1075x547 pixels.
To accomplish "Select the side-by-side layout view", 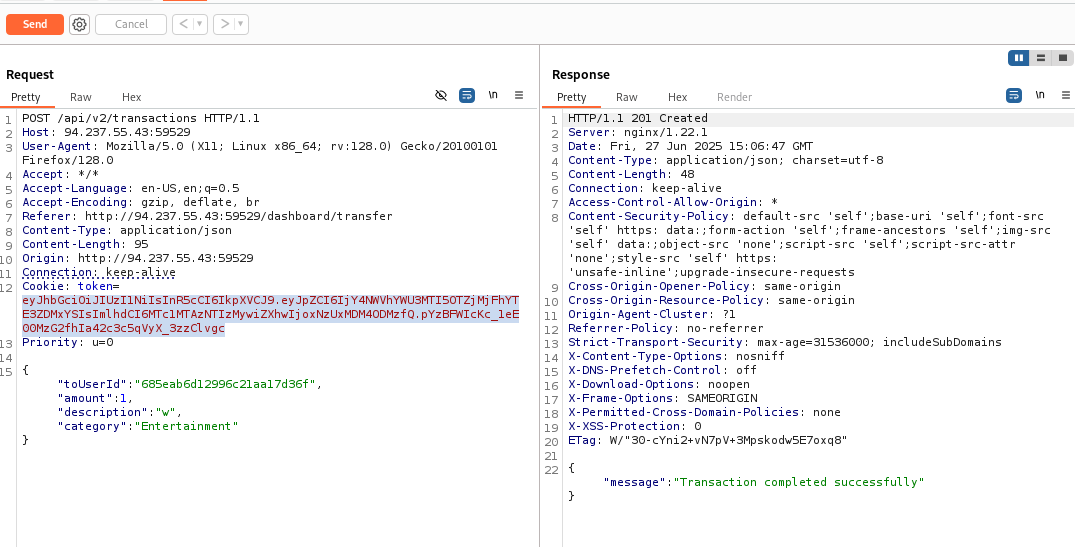I will [1019, 58].
